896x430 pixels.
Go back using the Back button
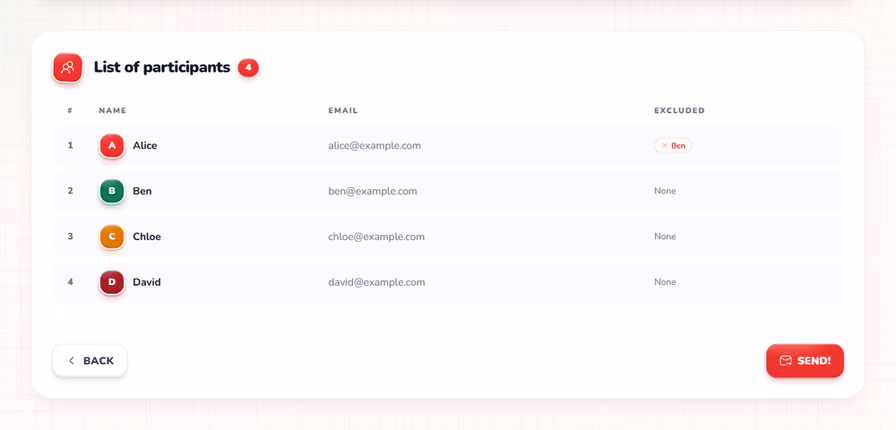coord(90,361)
